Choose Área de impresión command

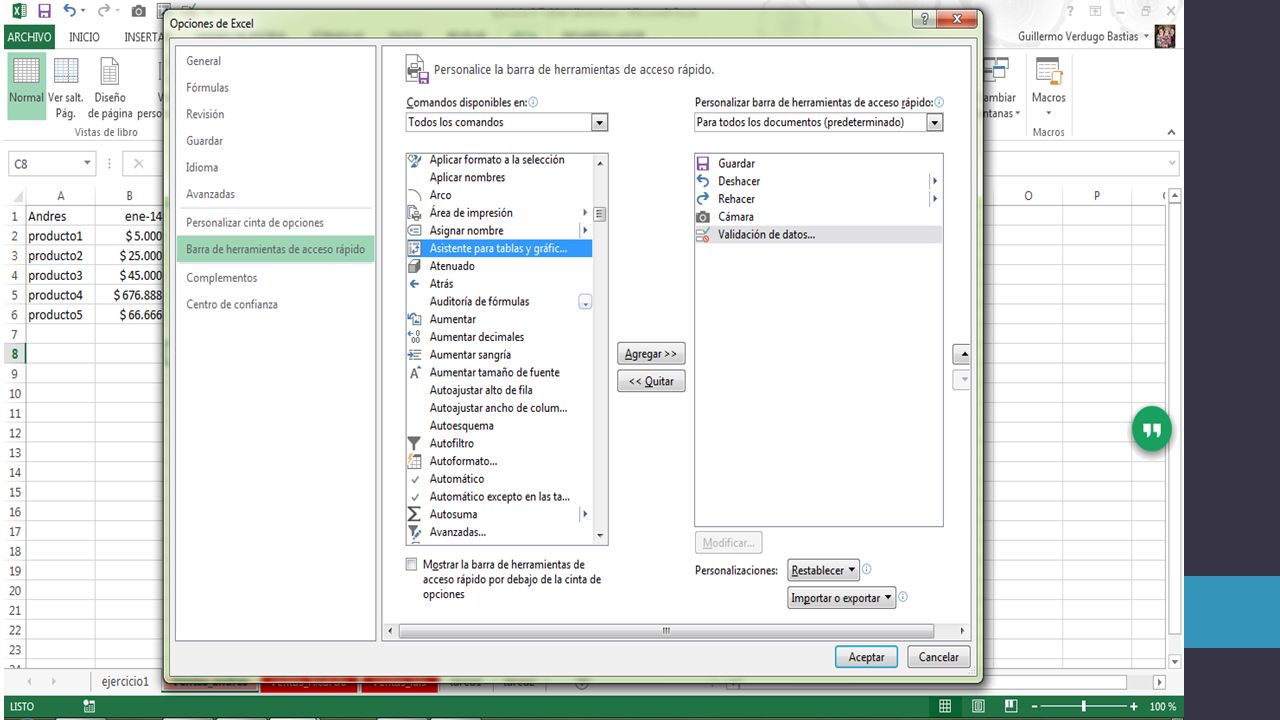[499, 213]
